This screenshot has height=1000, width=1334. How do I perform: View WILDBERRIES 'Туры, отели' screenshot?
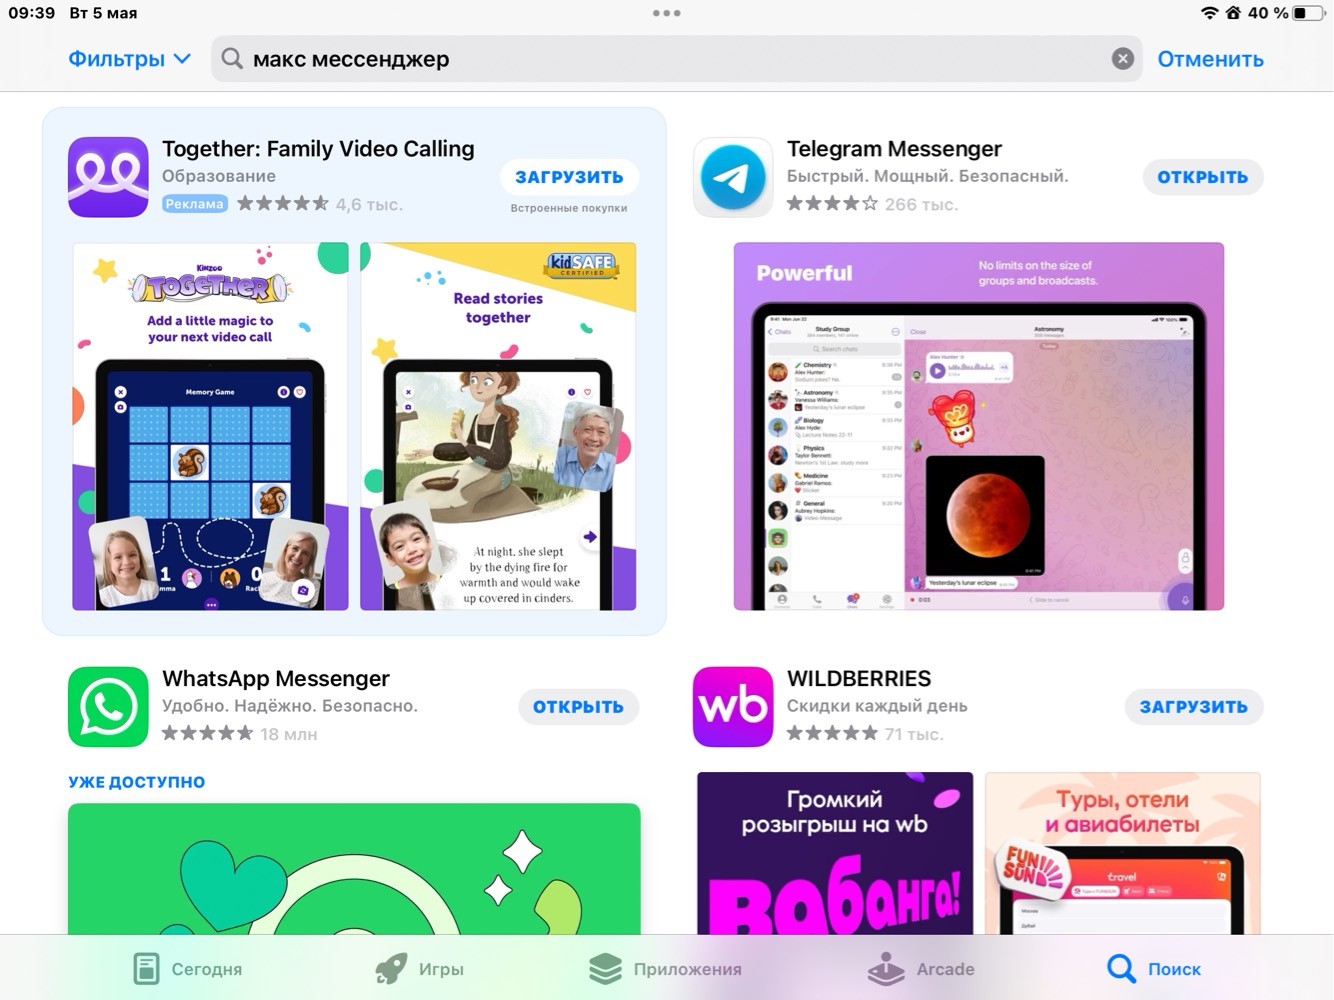point(1123,853)
